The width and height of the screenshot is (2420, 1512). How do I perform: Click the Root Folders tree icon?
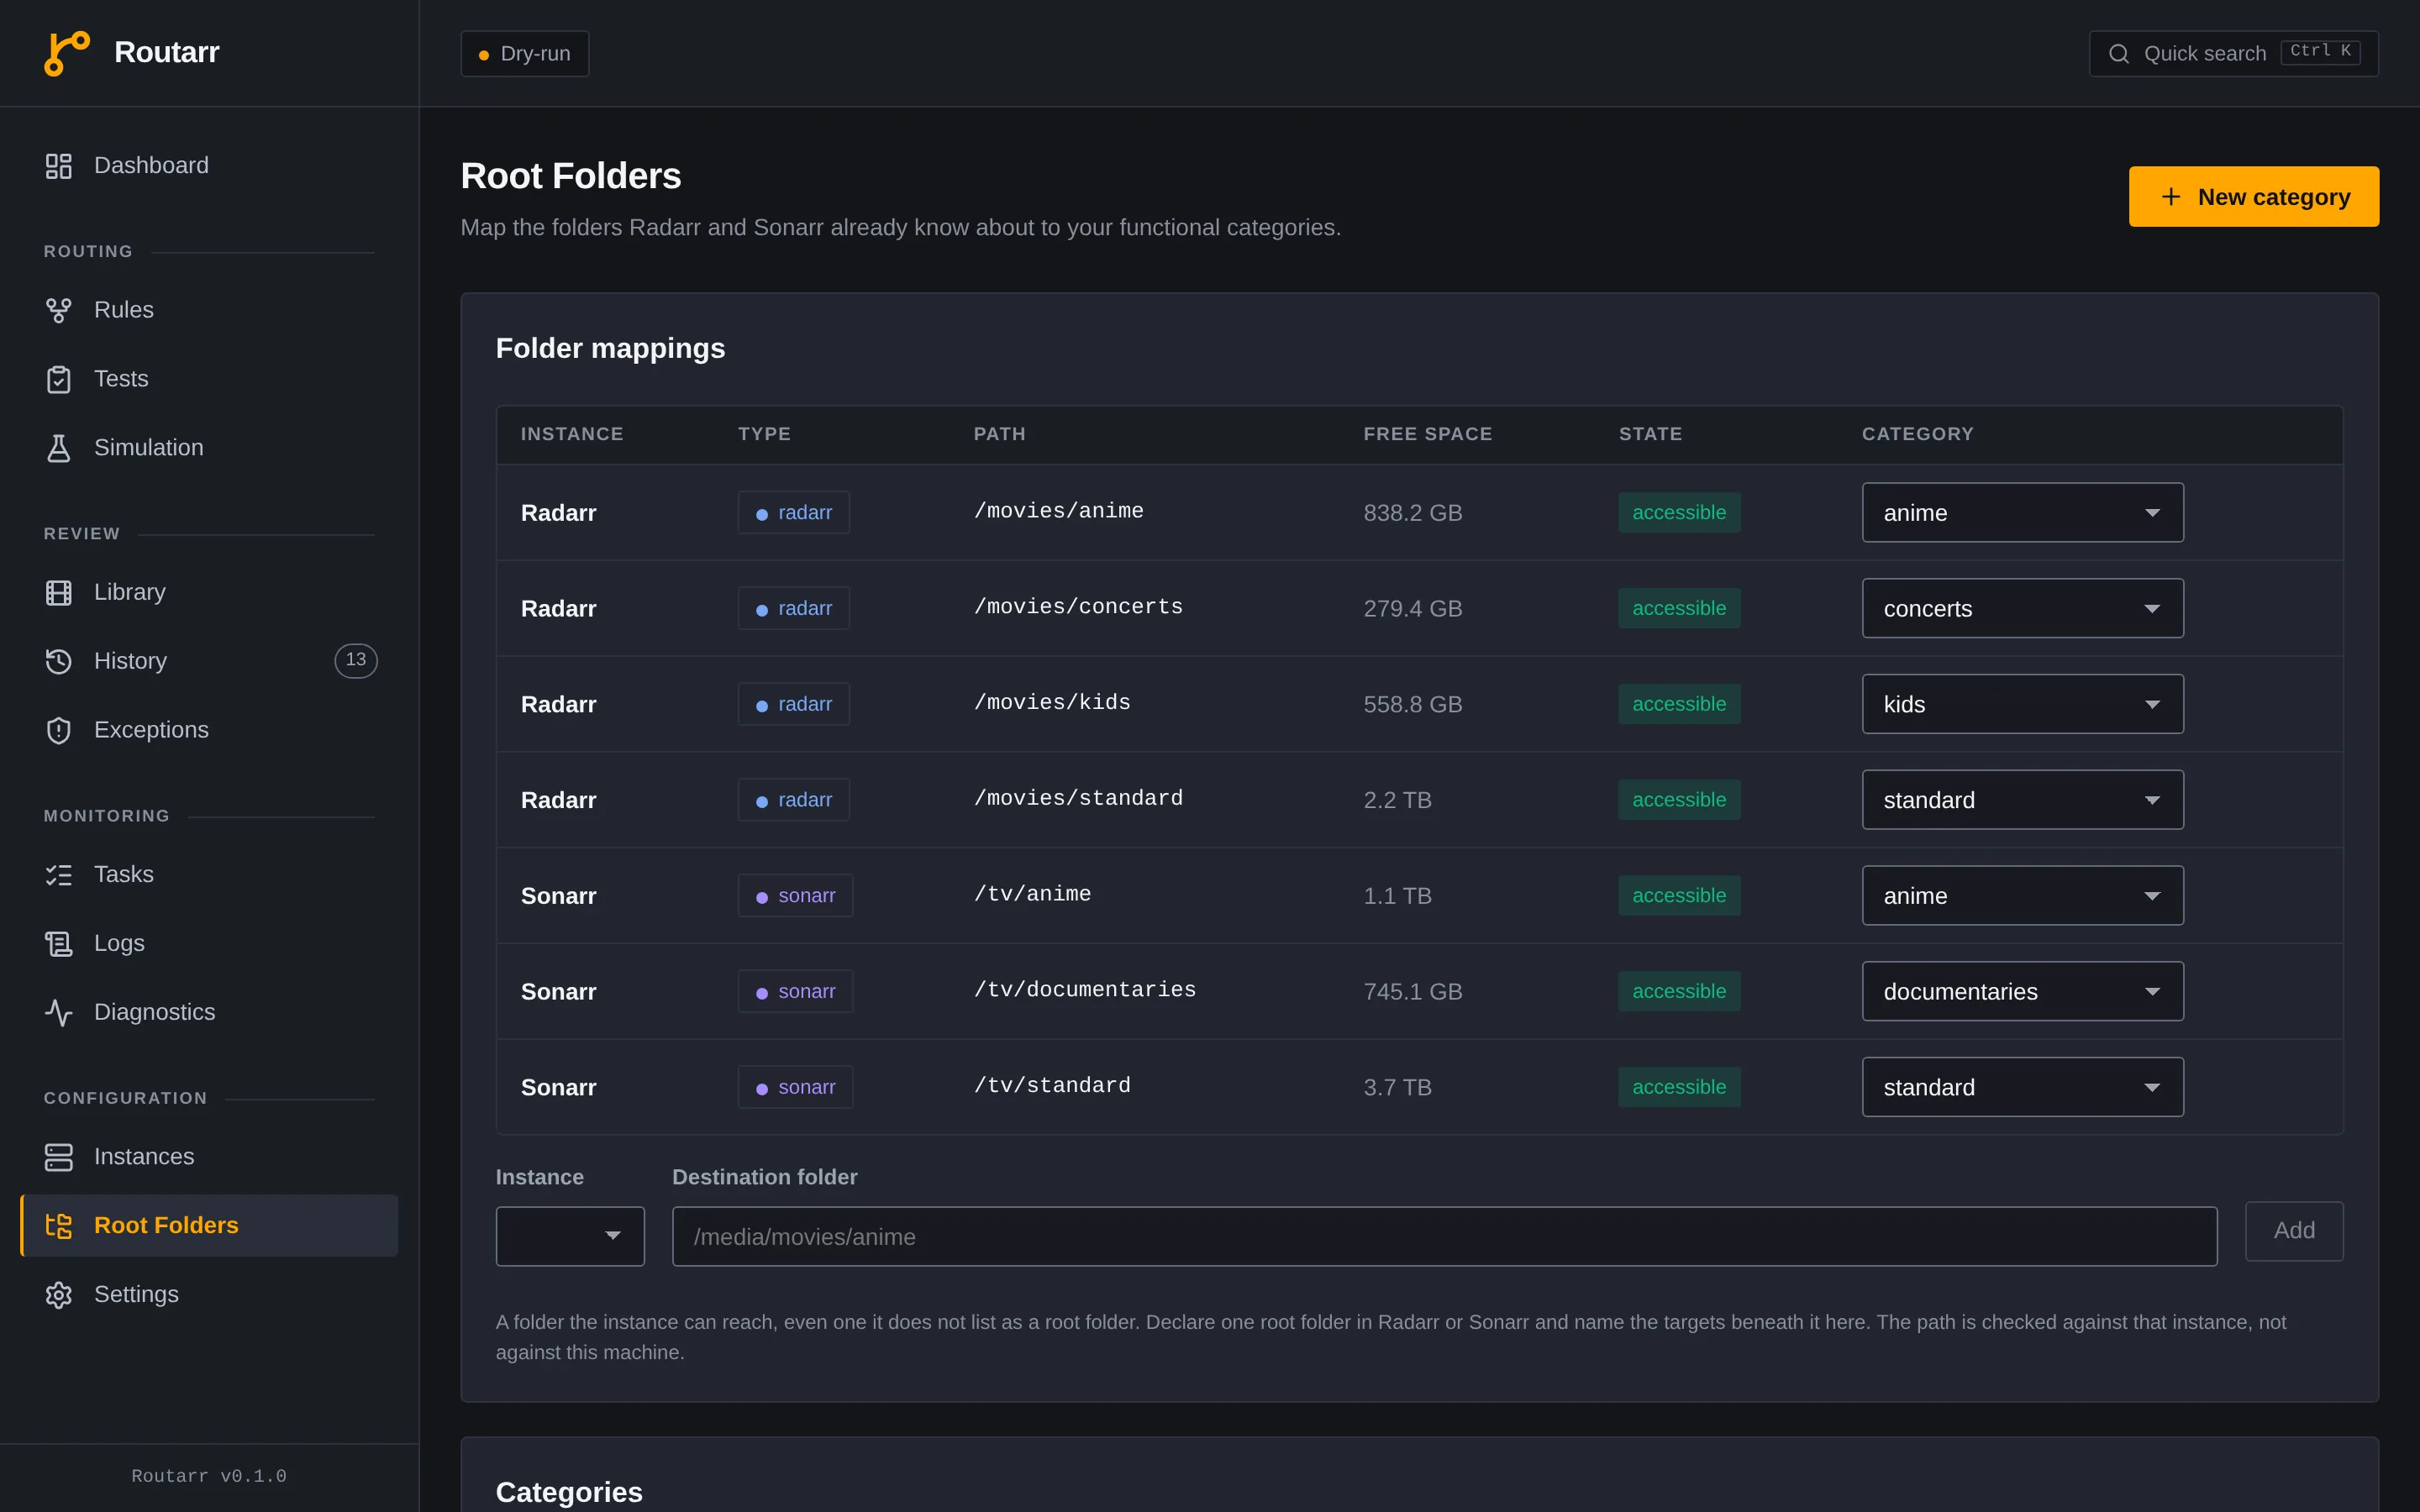click(59, 1225)
